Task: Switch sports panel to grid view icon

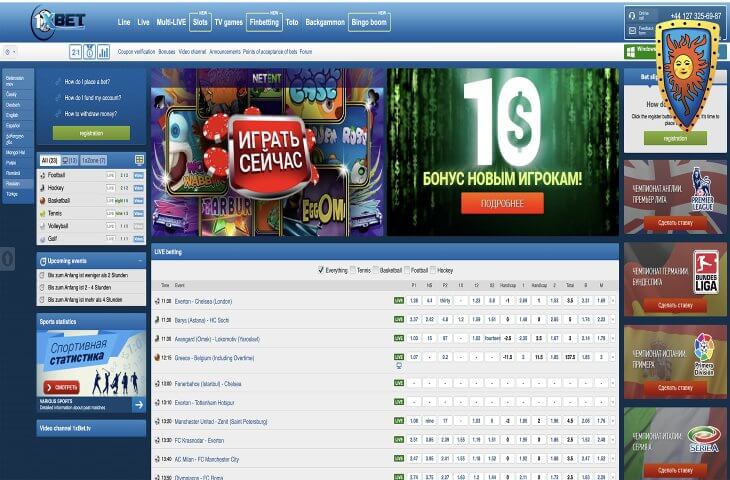Action: (x=139, y=160)
